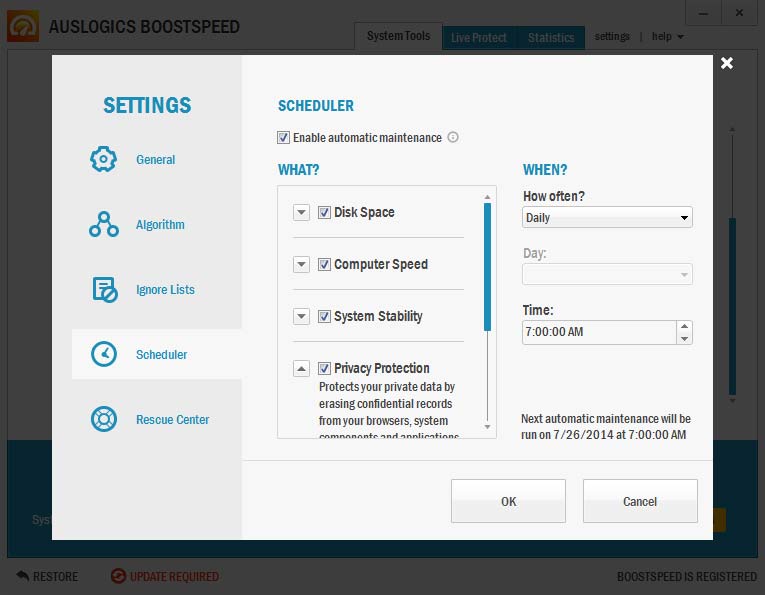The width and height of the screenshot is (765, 595).
Task: Open the General settings section
Action: pyautogui.click(x=155, y=159)
